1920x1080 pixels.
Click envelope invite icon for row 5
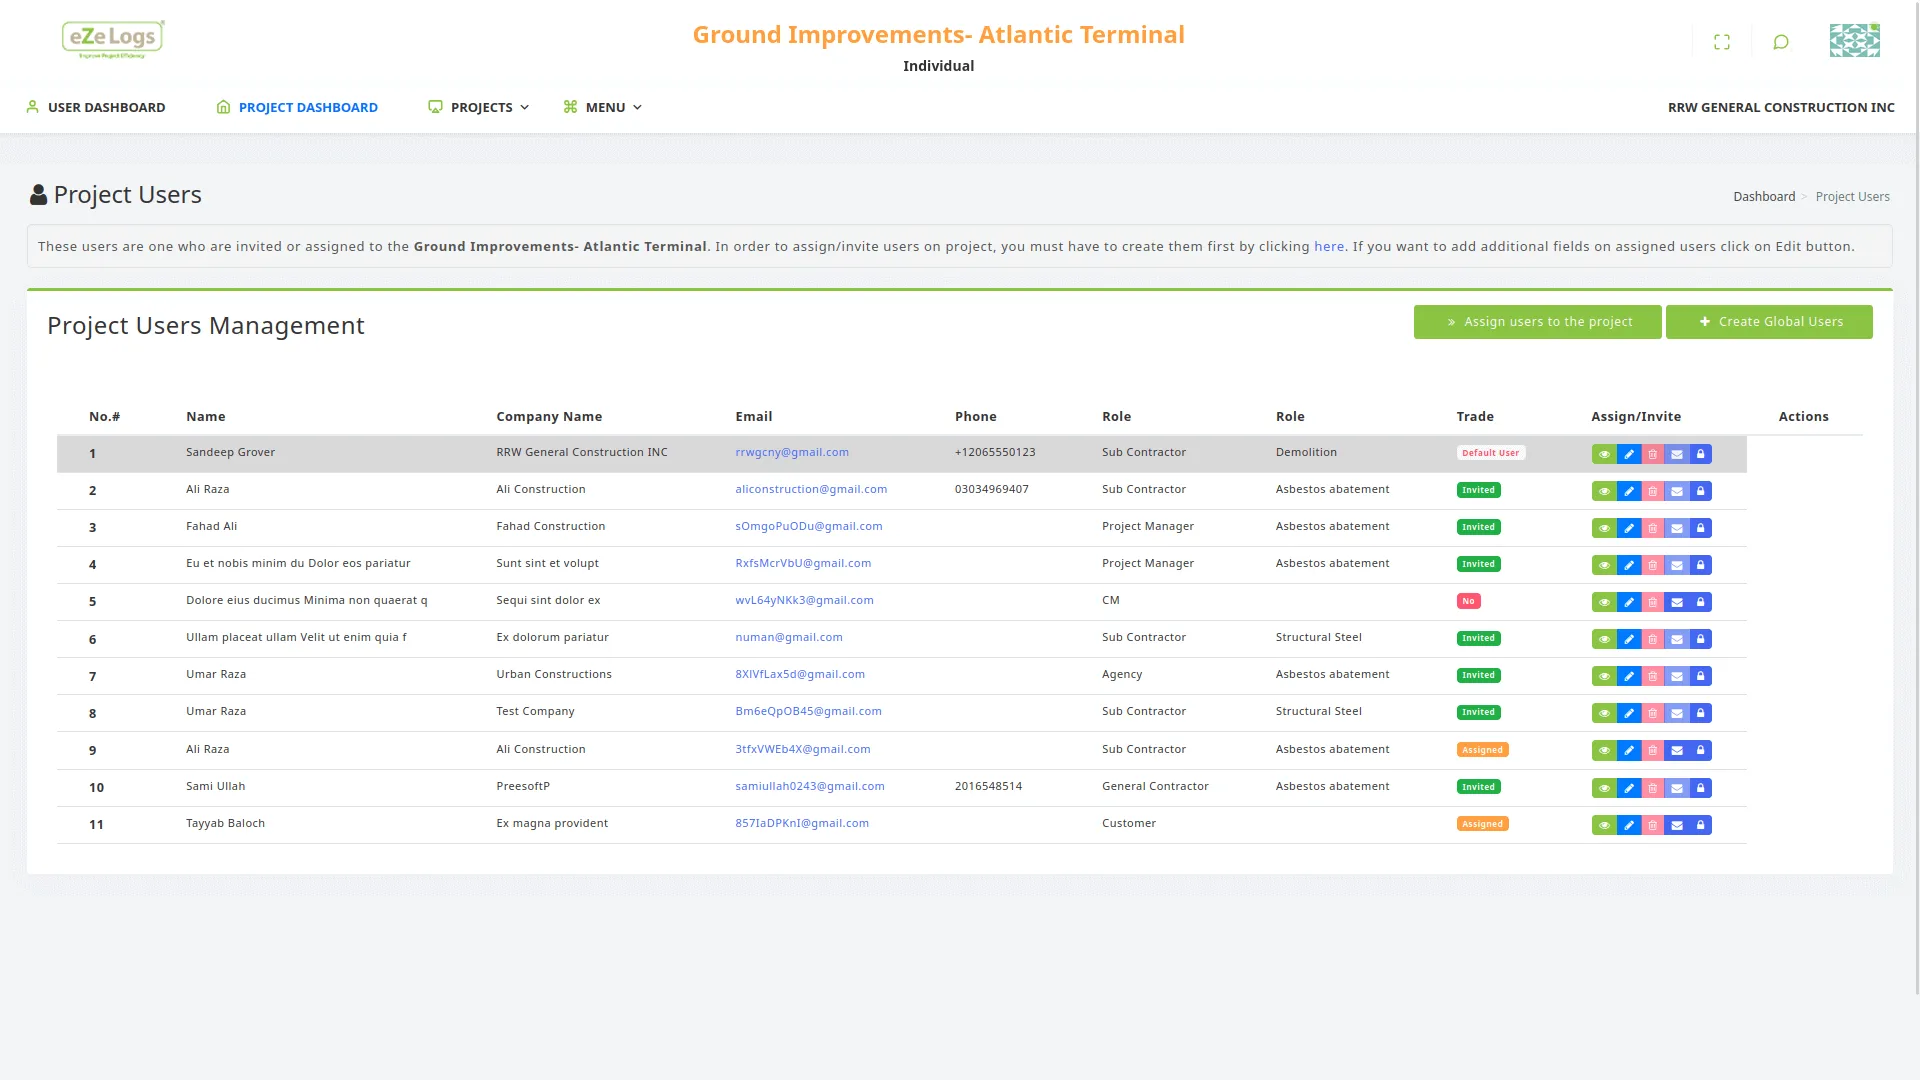point(1677,602)
